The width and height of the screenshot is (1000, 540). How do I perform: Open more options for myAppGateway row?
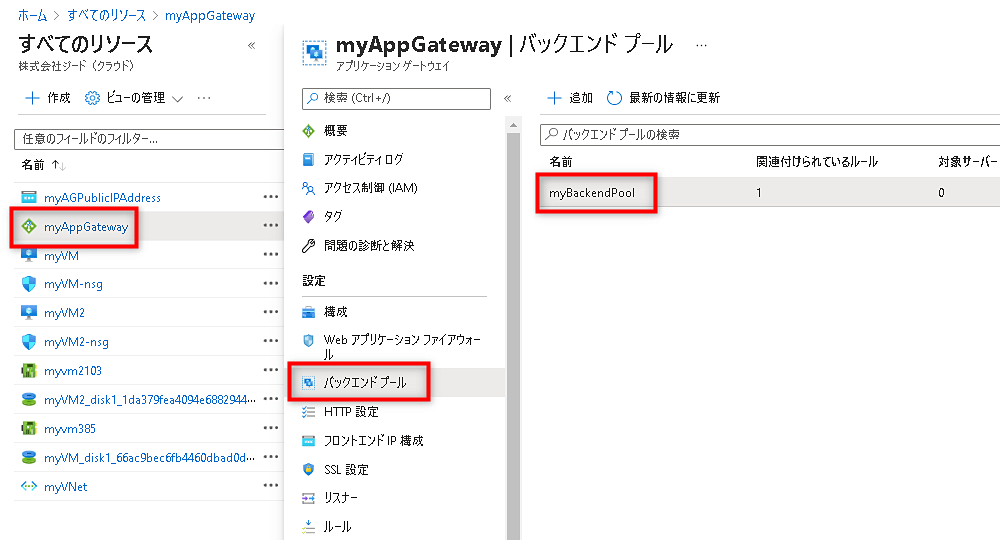coord(271,226)
